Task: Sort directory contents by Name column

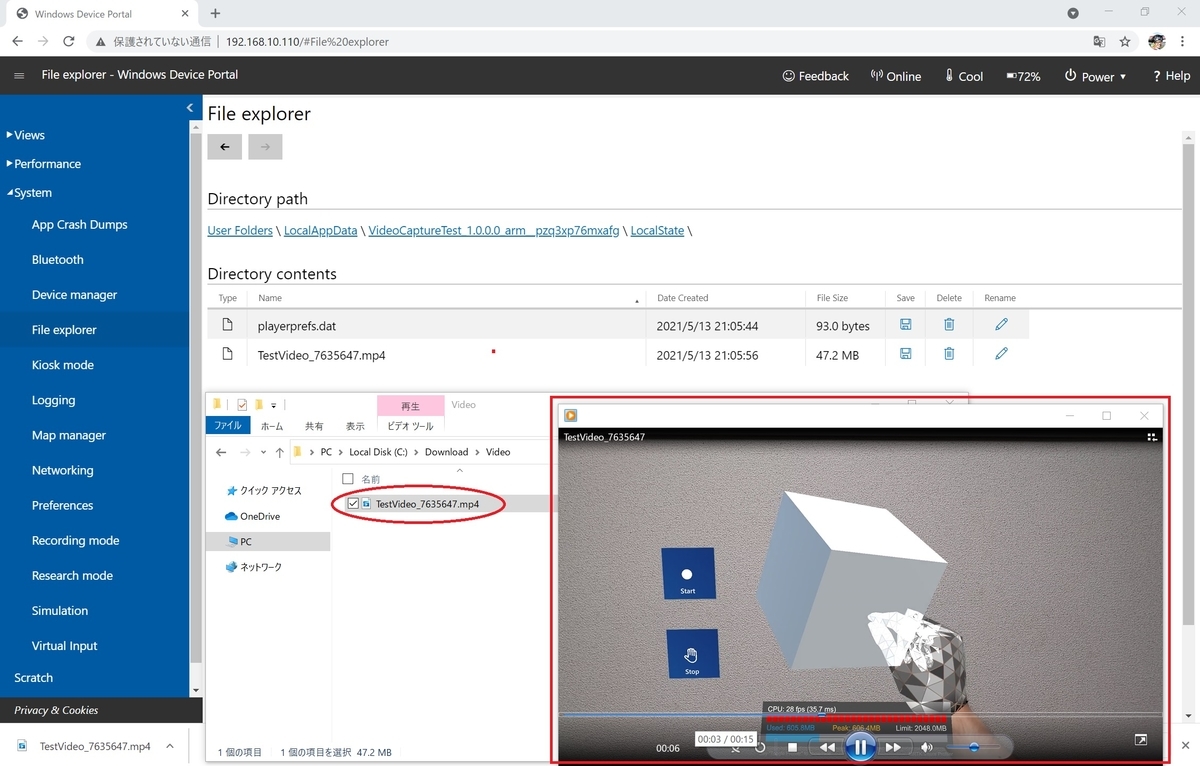Action: (270, 298)
